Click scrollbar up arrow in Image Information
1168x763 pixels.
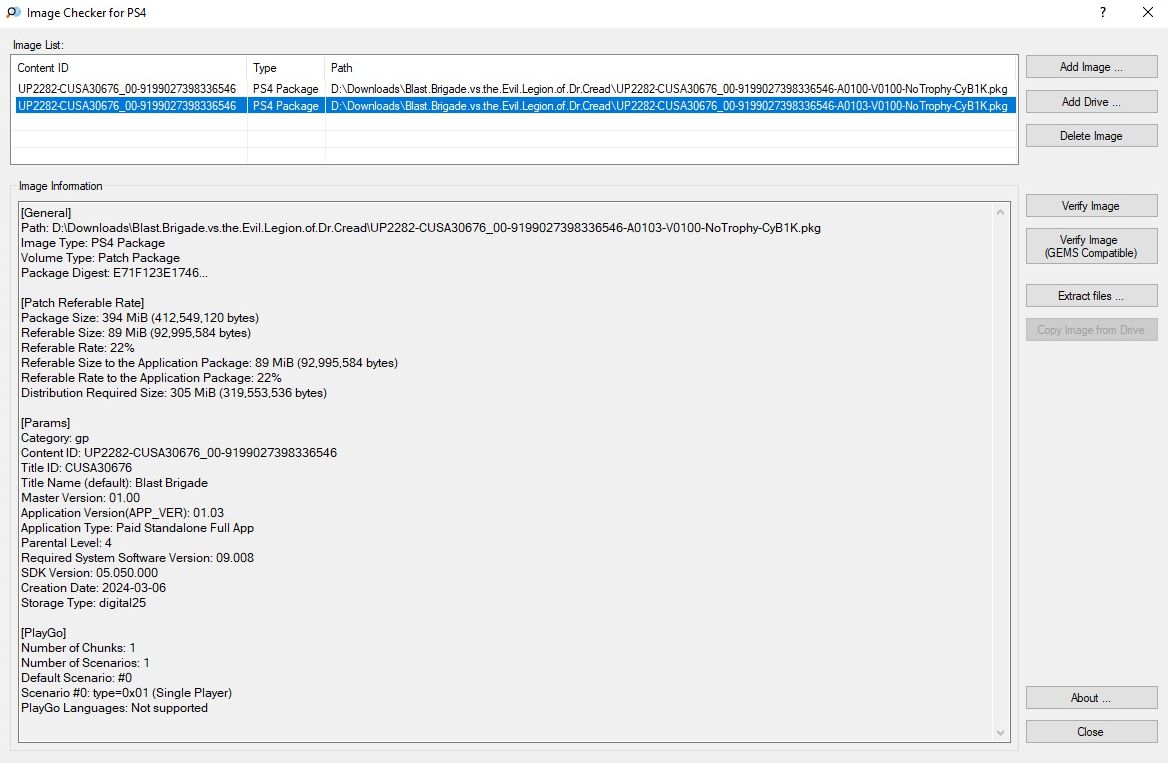[1000, 212]
